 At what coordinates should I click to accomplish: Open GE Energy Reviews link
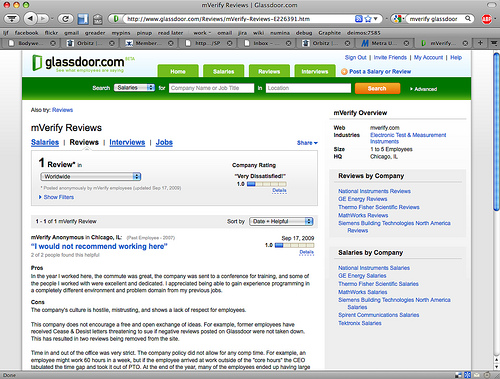363,199
